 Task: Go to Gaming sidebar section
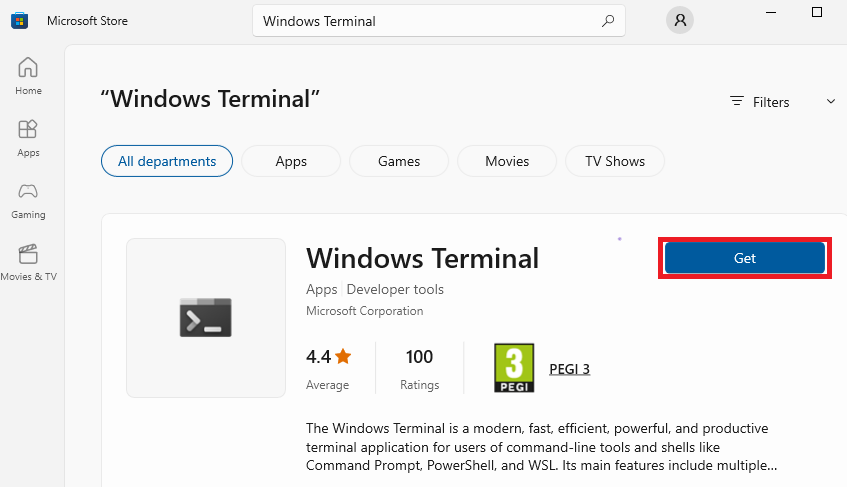(28, 200)
